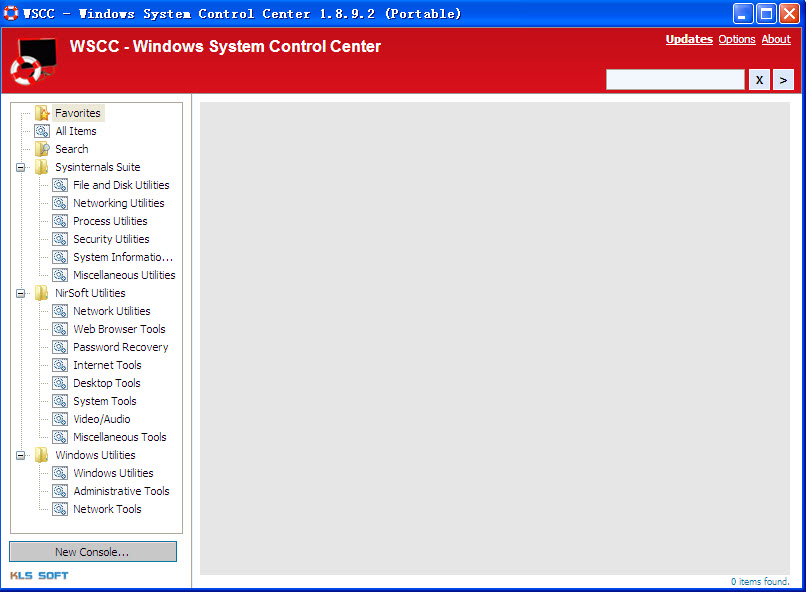Select the Networking Utilities label
Screen dimensions: 806x592
point(119,203)
